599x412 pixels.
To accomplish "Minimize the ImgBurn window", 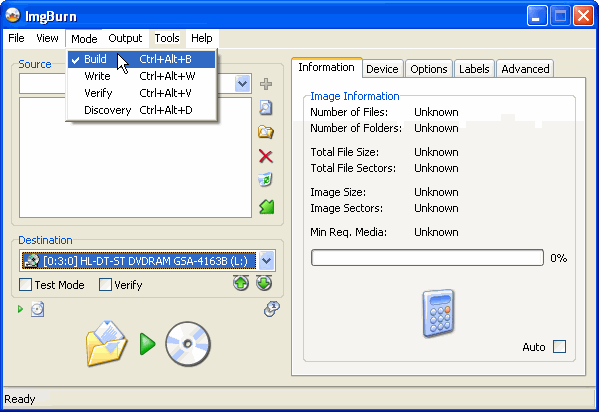I will pyautogui.click(x=537, y=16).
